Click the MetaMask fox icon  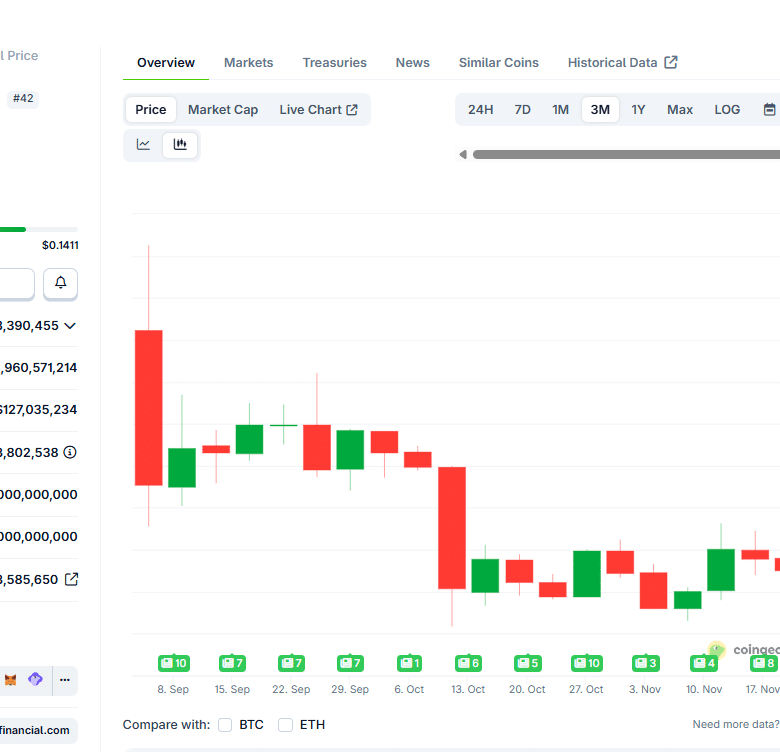[11, 680]
